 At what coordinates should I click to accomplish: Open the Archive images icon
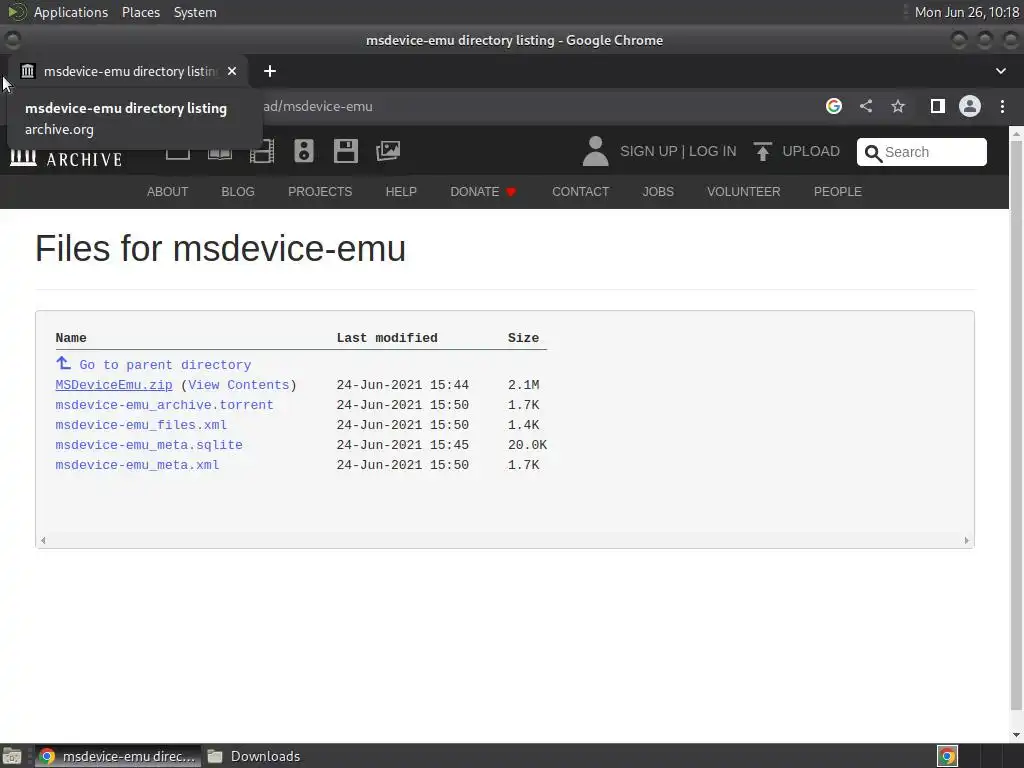(x=388, y=151)
